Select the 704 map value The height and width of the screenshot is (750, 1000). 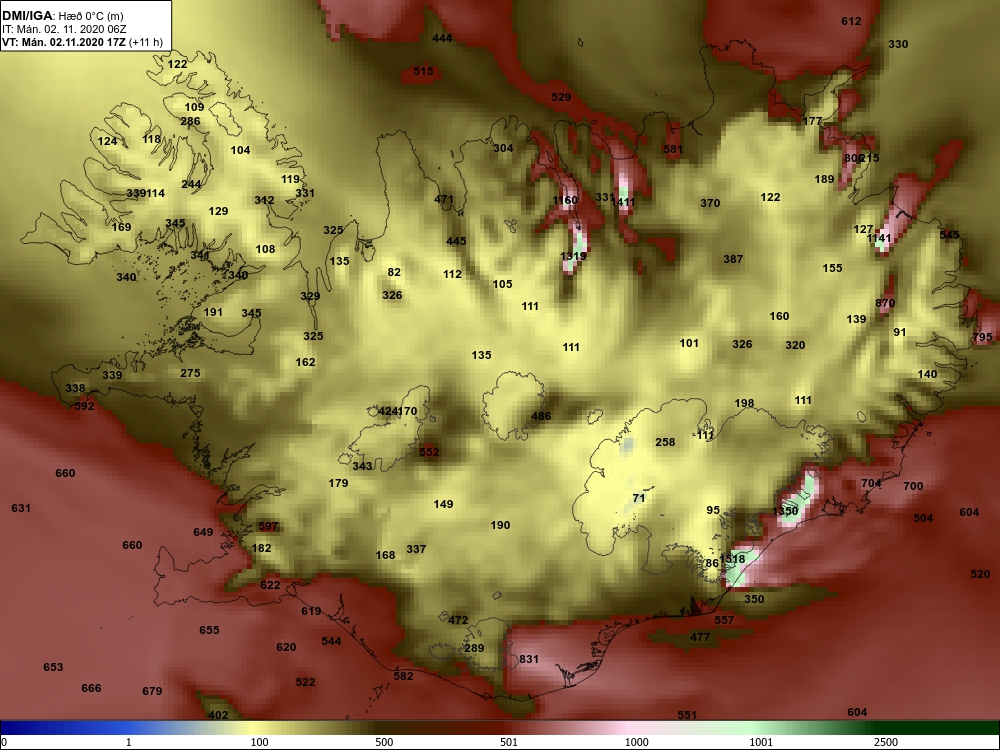[x=871, y=483]
